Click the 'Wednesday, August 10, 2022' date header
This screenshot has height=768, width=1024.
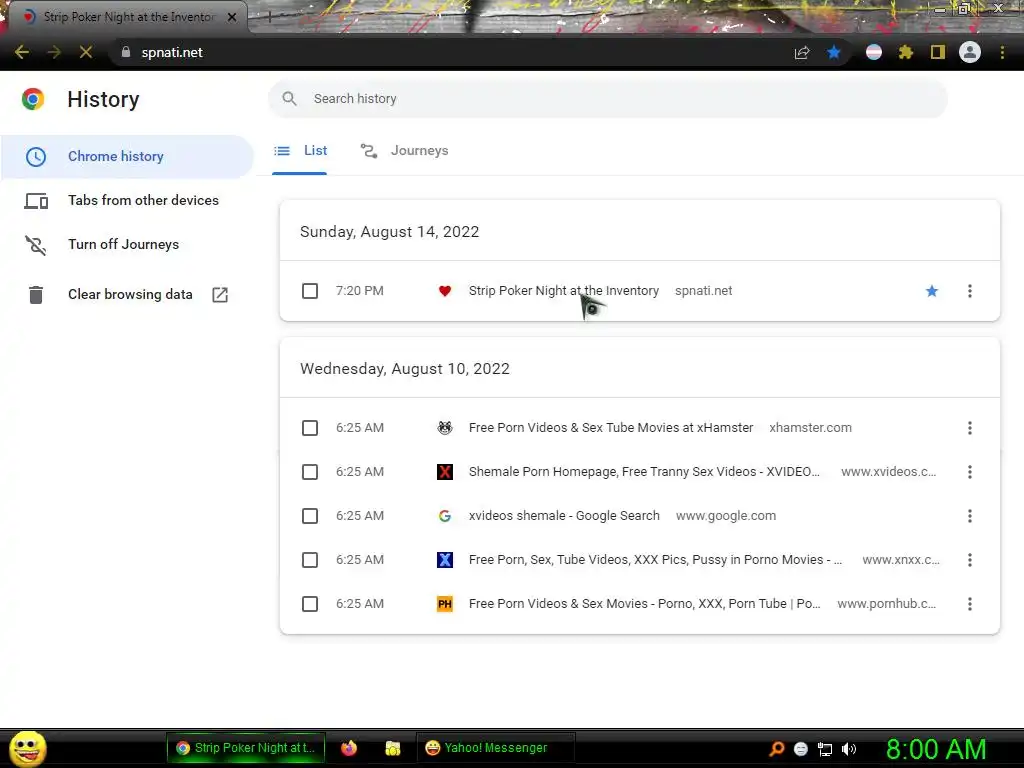tap(405, 369)
